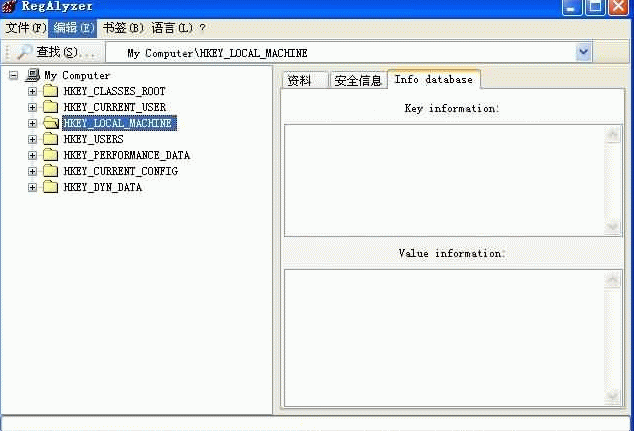The width and height of the screenshot is (634, 431).
Task: Select HKEY_CURRENT_USER in the tree
Action: (x=115, y=107)
